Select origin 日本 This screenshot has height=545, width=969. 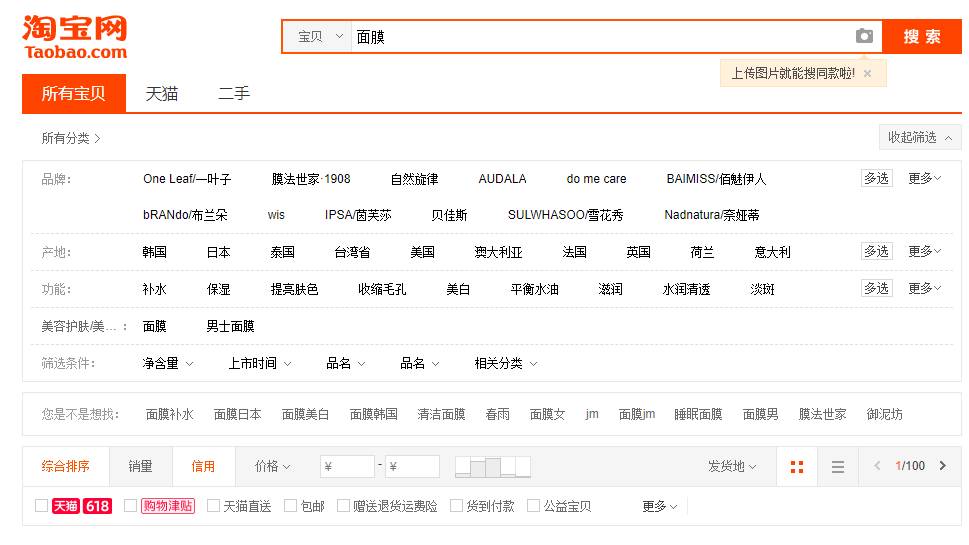[218, 251]
